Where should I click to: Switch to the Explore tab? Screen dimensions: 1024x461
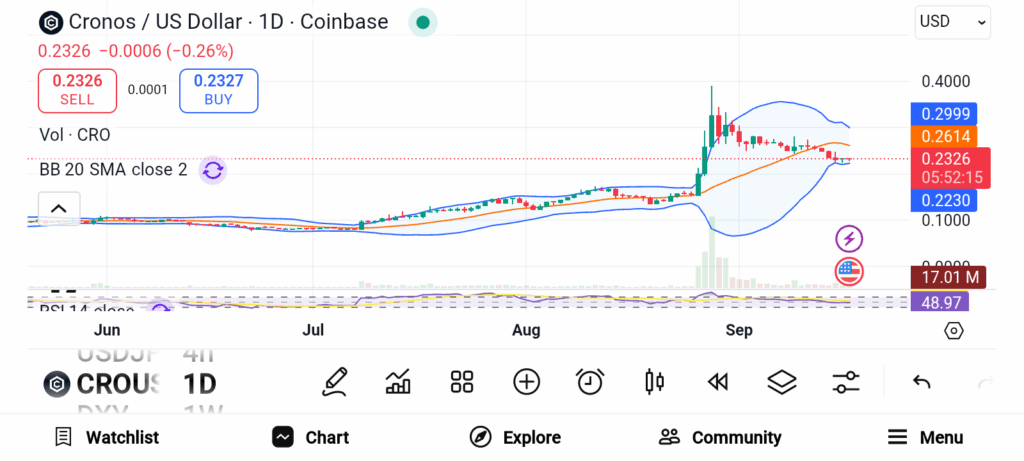(x=515, y=437)
